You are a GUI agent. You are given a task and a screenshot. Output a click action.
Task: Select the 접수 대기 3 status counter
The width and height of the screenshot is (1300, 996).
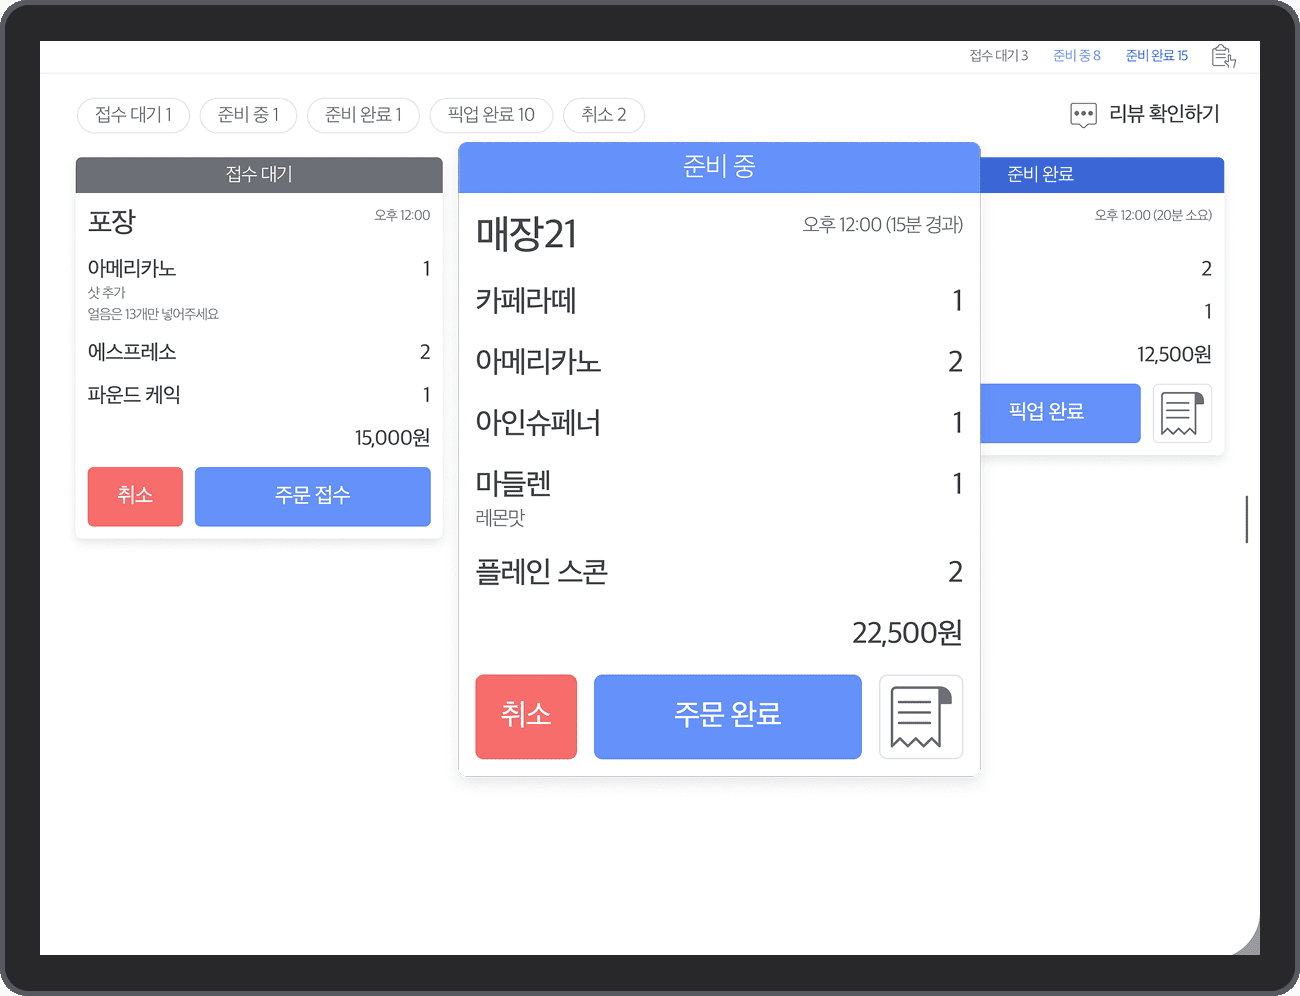pos(997,56)
